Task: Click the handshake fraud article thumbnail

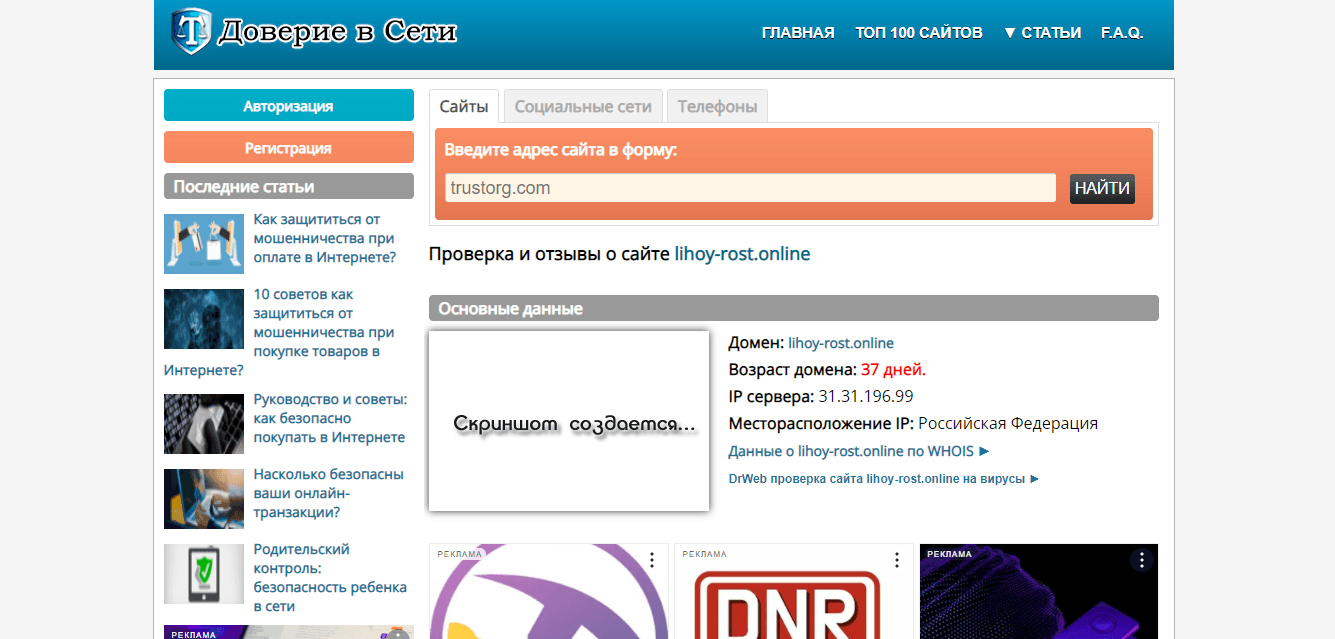Action: point(203,243)
